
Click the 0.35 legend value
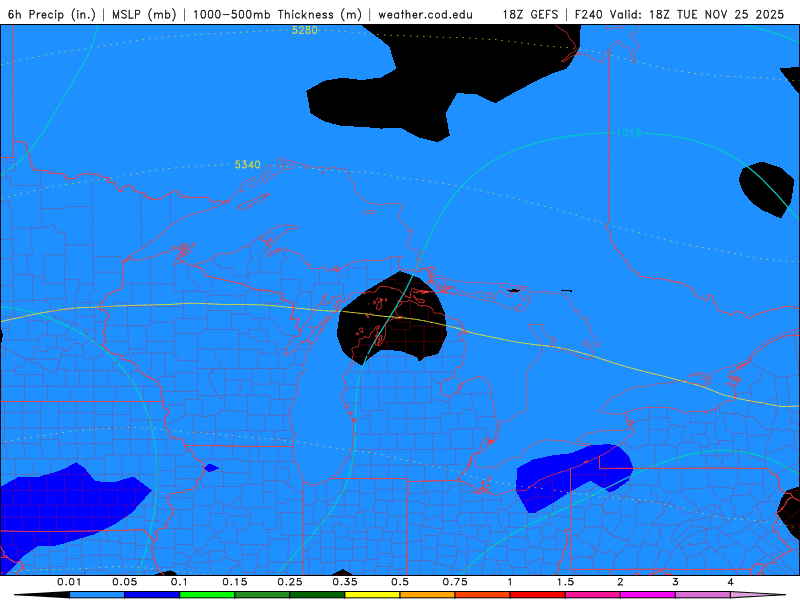pos(345,582)
